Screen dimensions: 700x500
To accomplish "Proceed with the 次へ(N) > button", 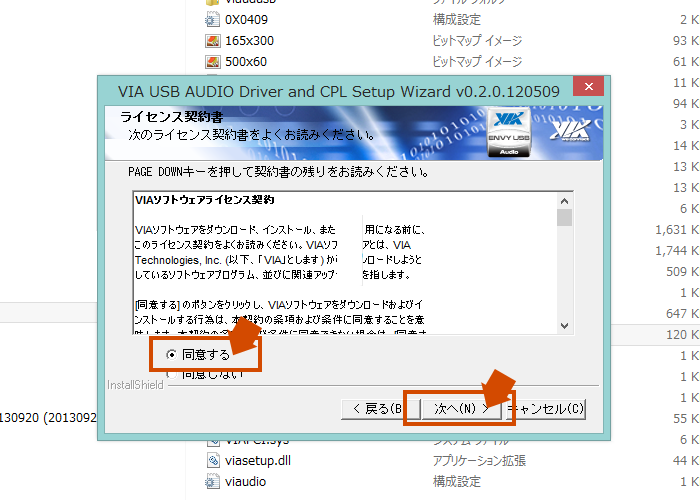I will [x=461, y=409].
